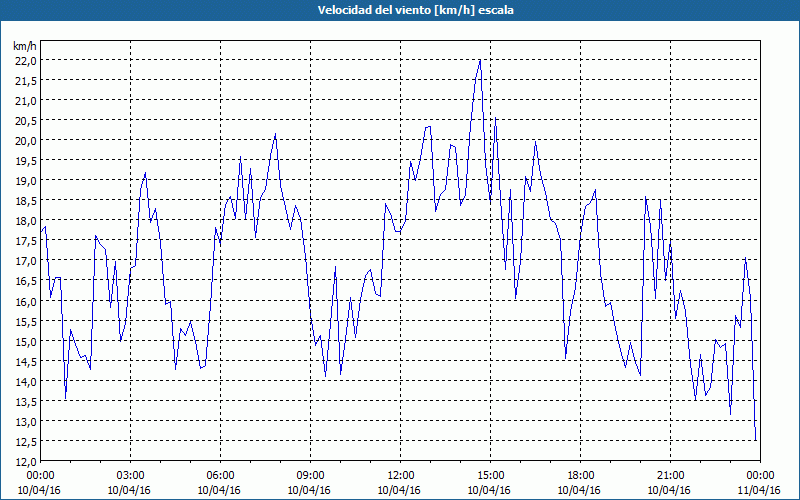Screen dimensions: 800x500
Task: Click the '19,0' y-axis value
Action: pos(26,181)
